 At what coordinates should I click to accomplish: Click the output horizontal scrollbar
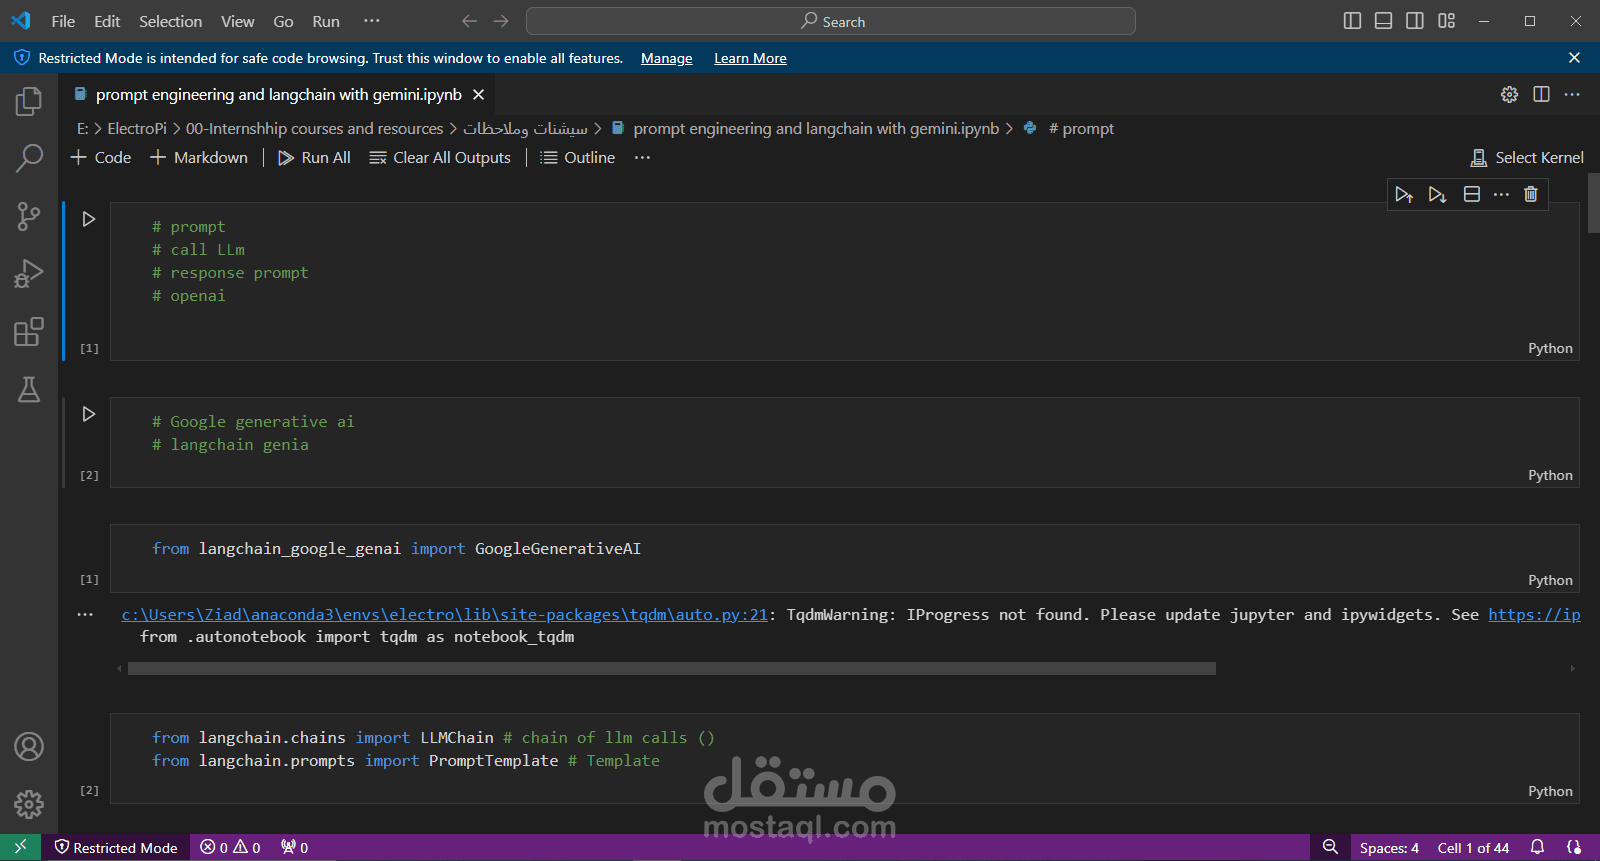672,668
